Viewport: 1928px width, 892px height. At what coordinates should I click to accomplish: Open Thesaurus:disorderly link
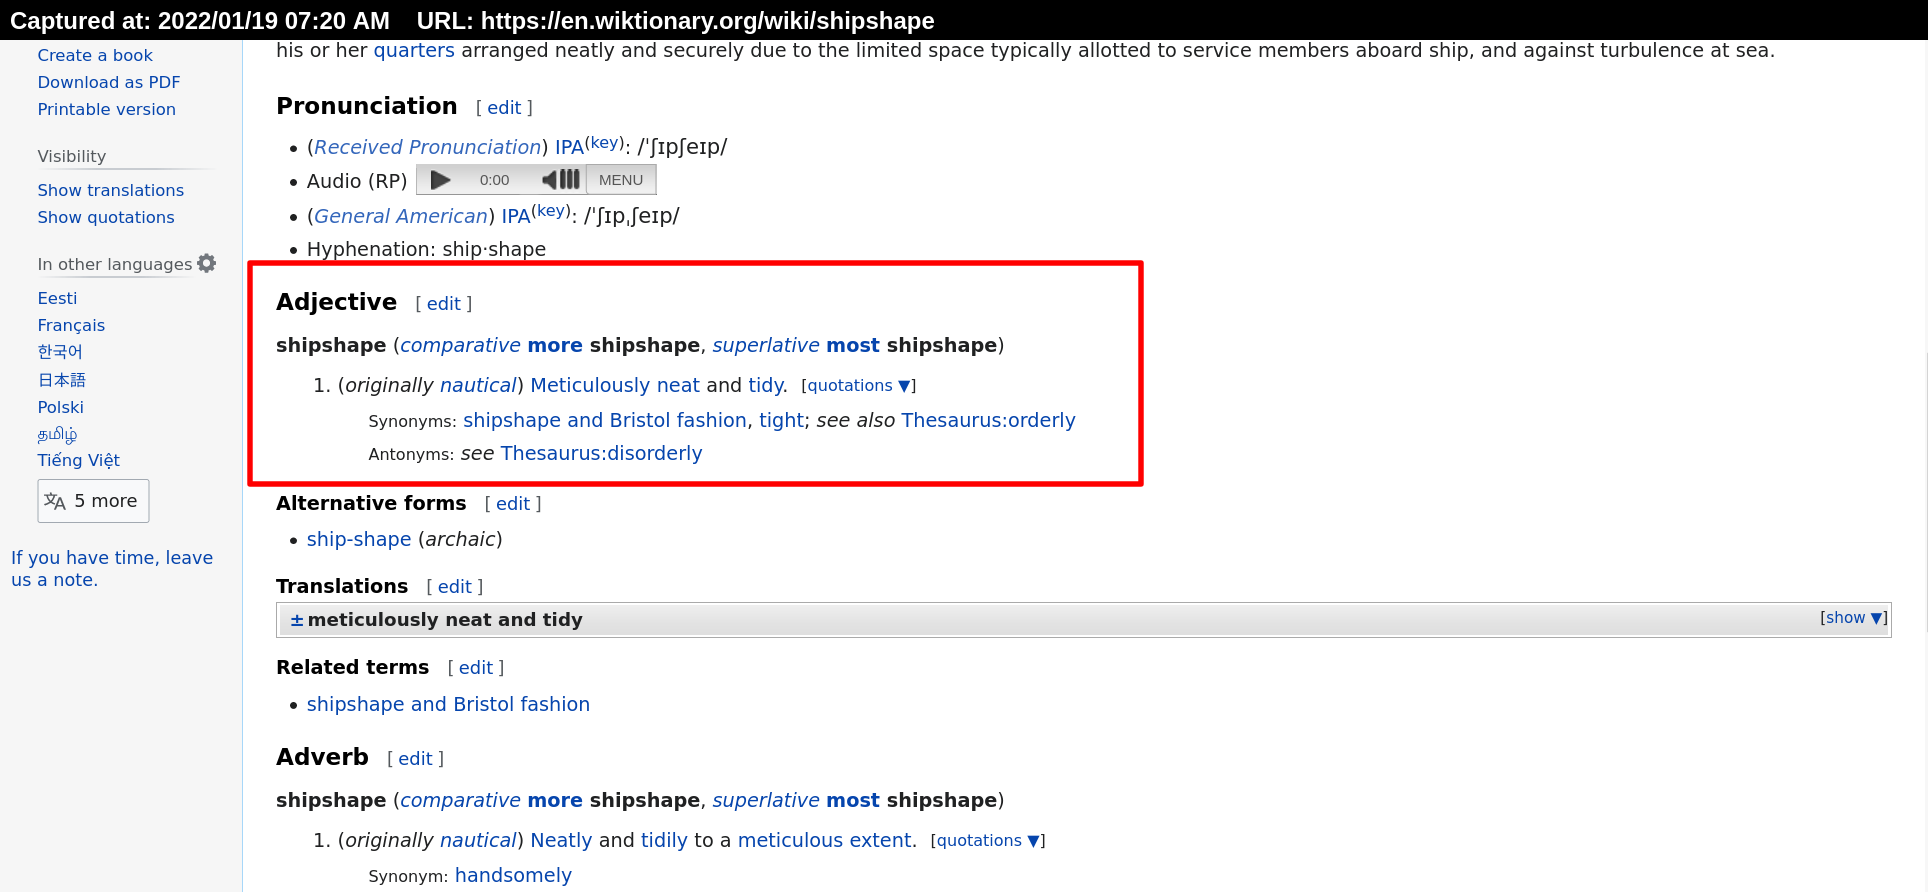(x=602, y=454)
